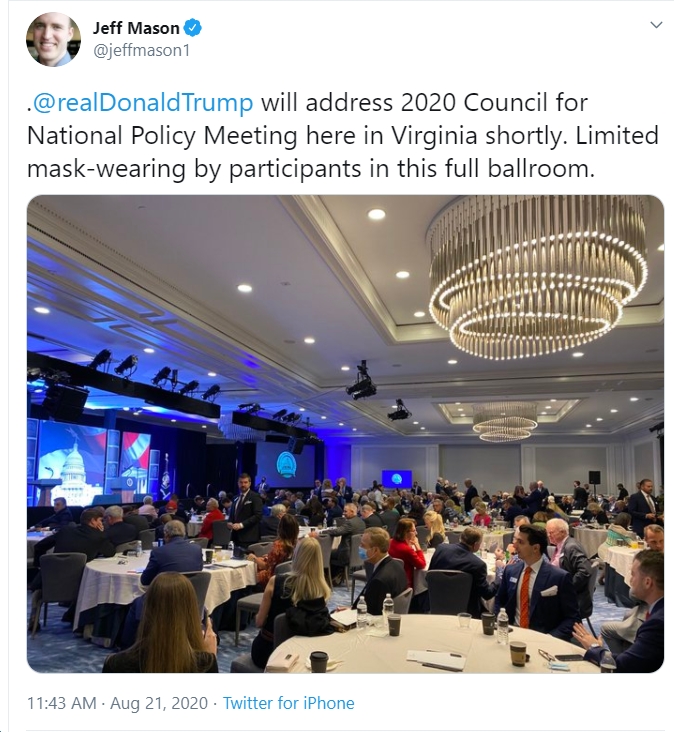Open the Twitter for iPhone source link
Image resolution: width=674 pixels, height=732 pixels.
click(x=288, y=703)
